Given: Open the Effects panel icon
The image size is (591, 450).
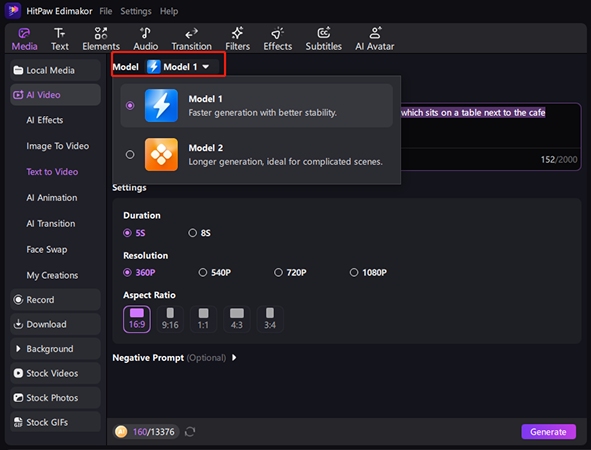Looking at the screenshot, I should point(277,33).
